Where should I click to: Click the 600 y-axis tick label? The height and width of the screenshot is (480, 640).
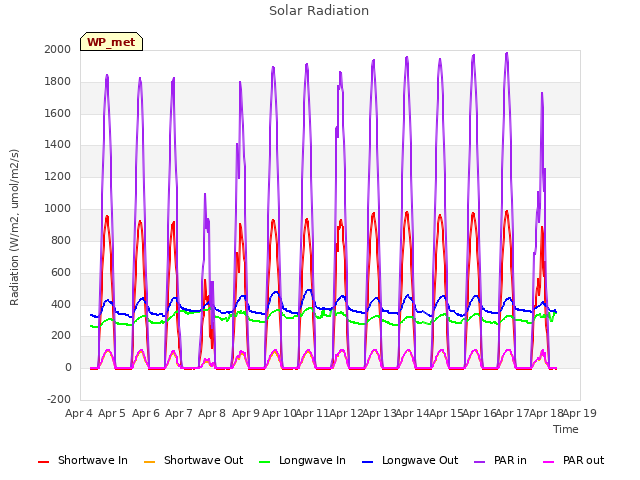pyautogui.click(x=61, y=272)
